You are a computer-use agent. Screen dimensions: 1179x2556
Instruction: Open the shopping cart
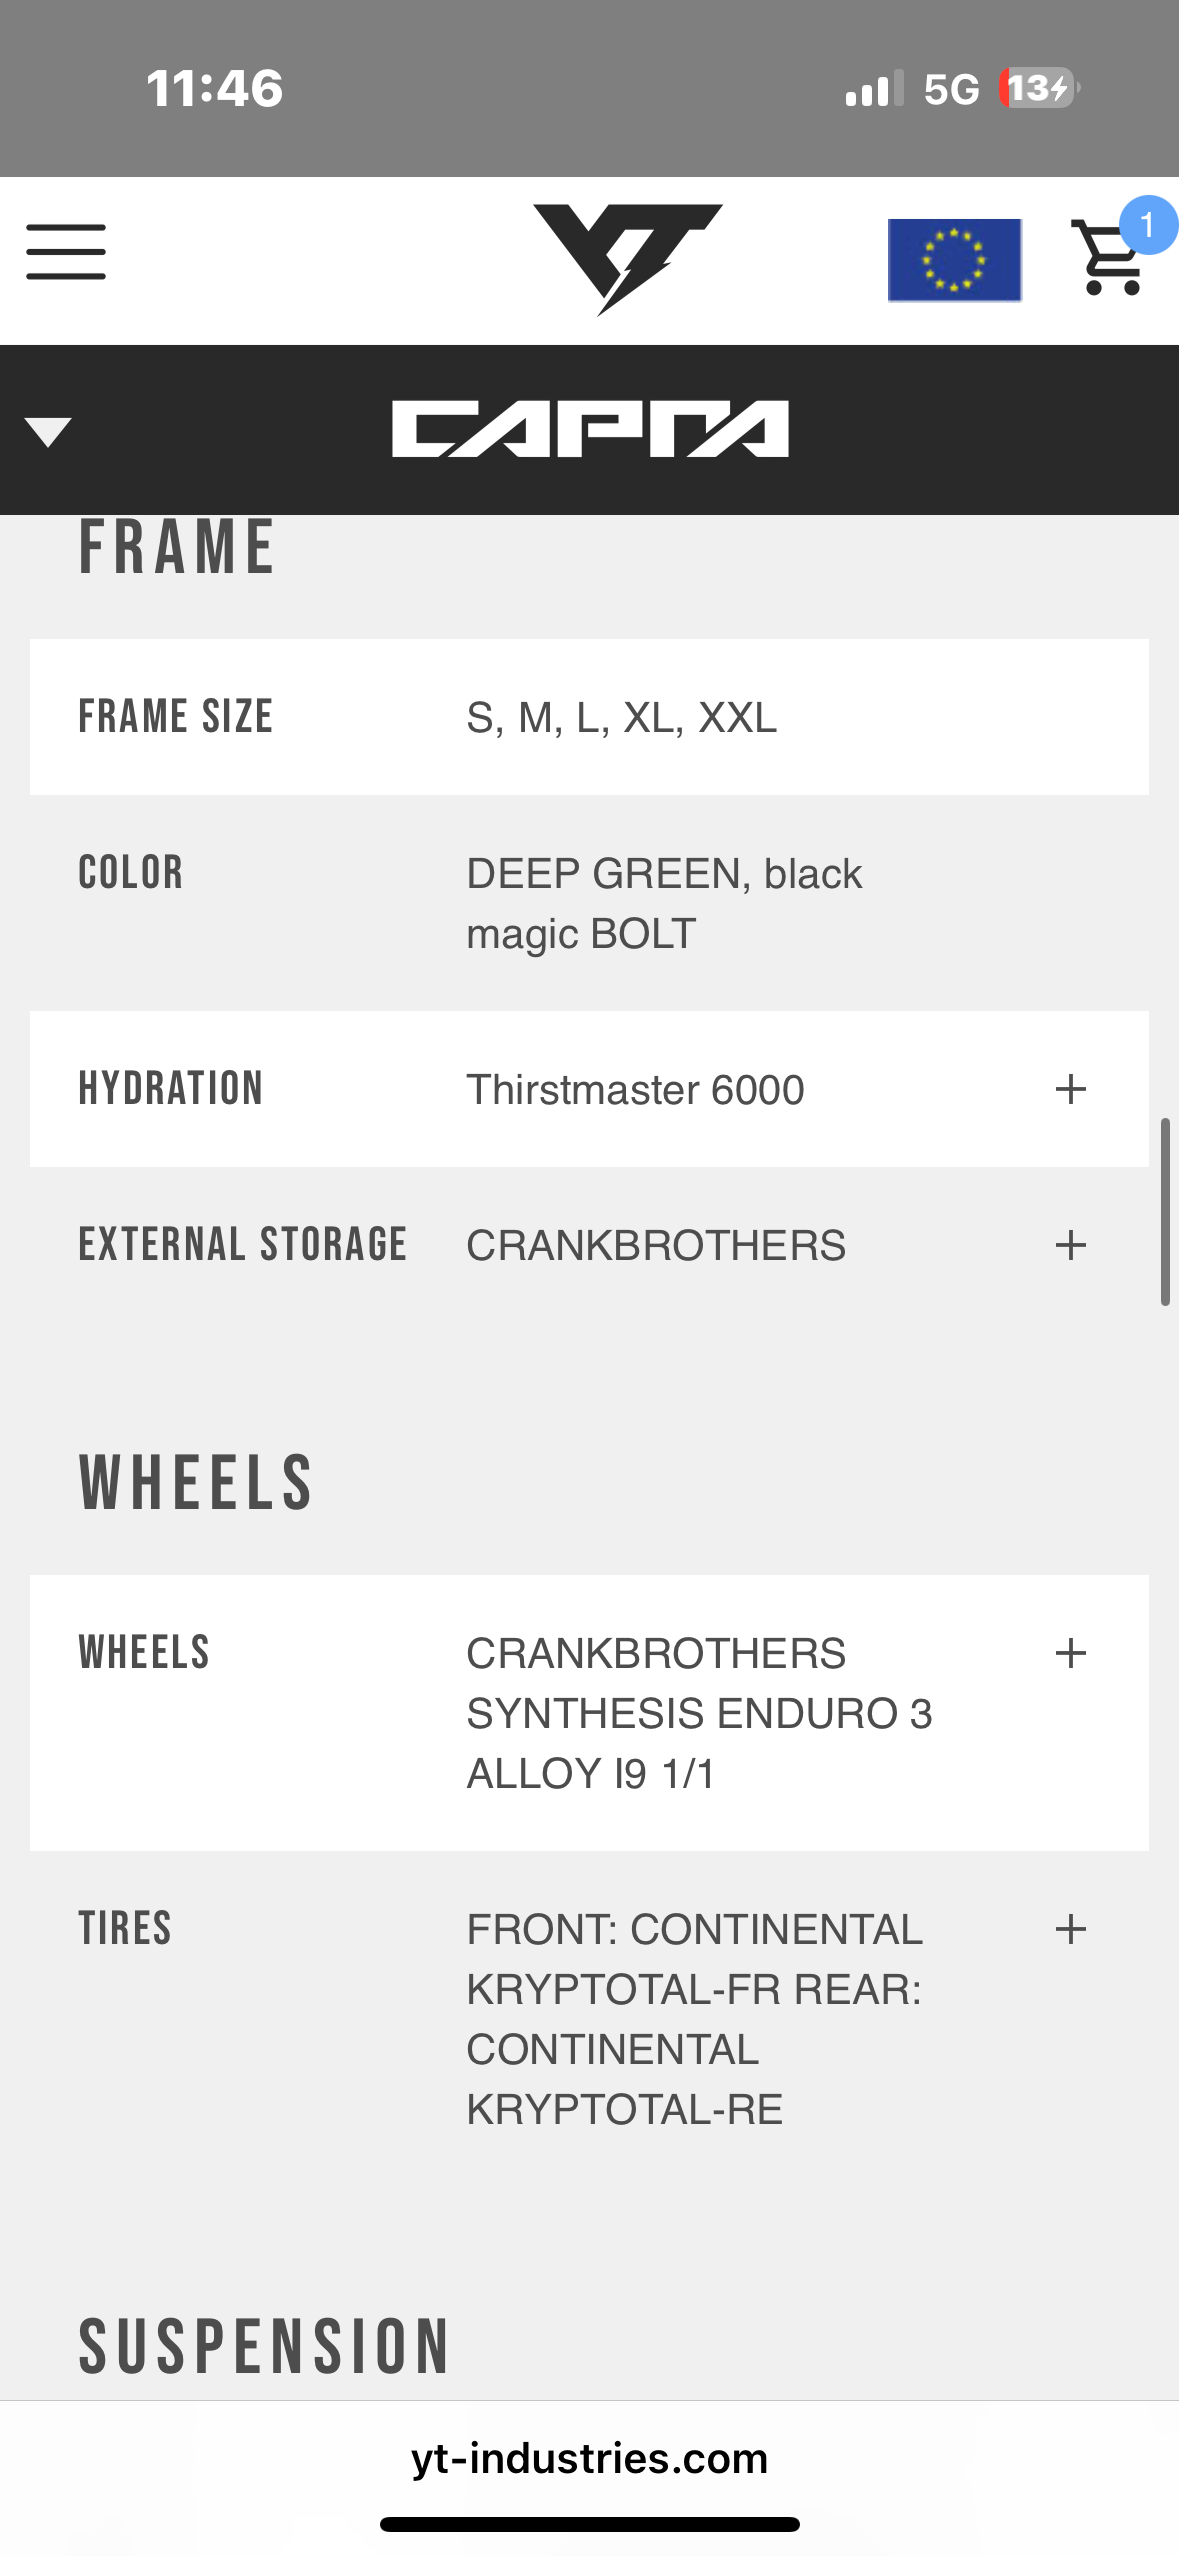(1108, 260)
